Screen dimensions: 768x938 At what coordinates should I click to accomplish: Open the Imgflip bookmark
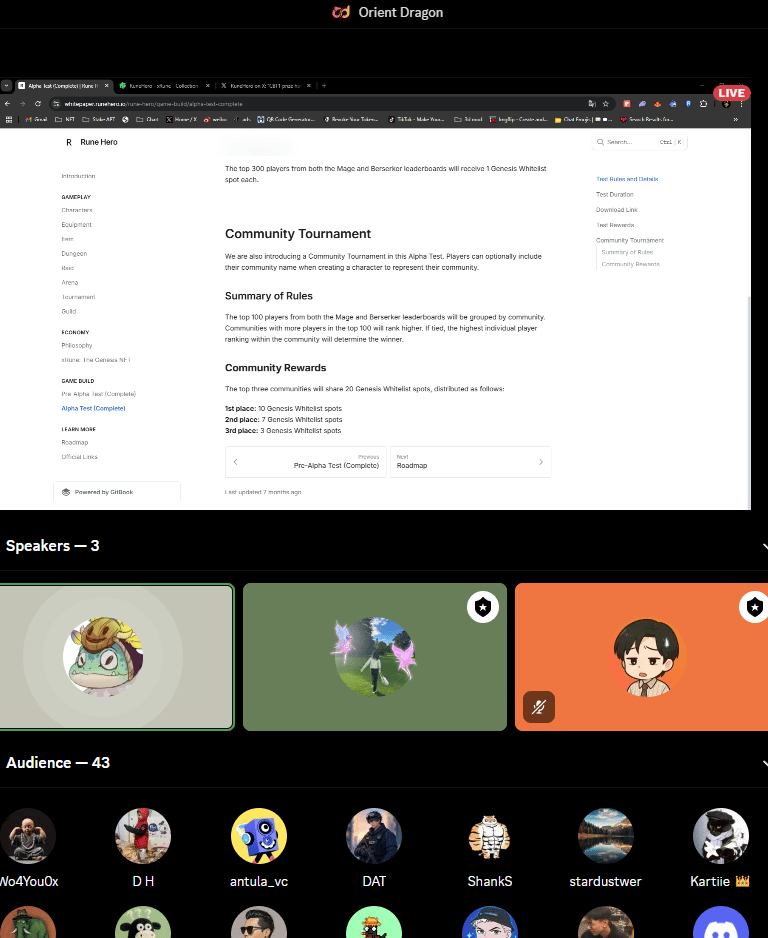(518, 119)
